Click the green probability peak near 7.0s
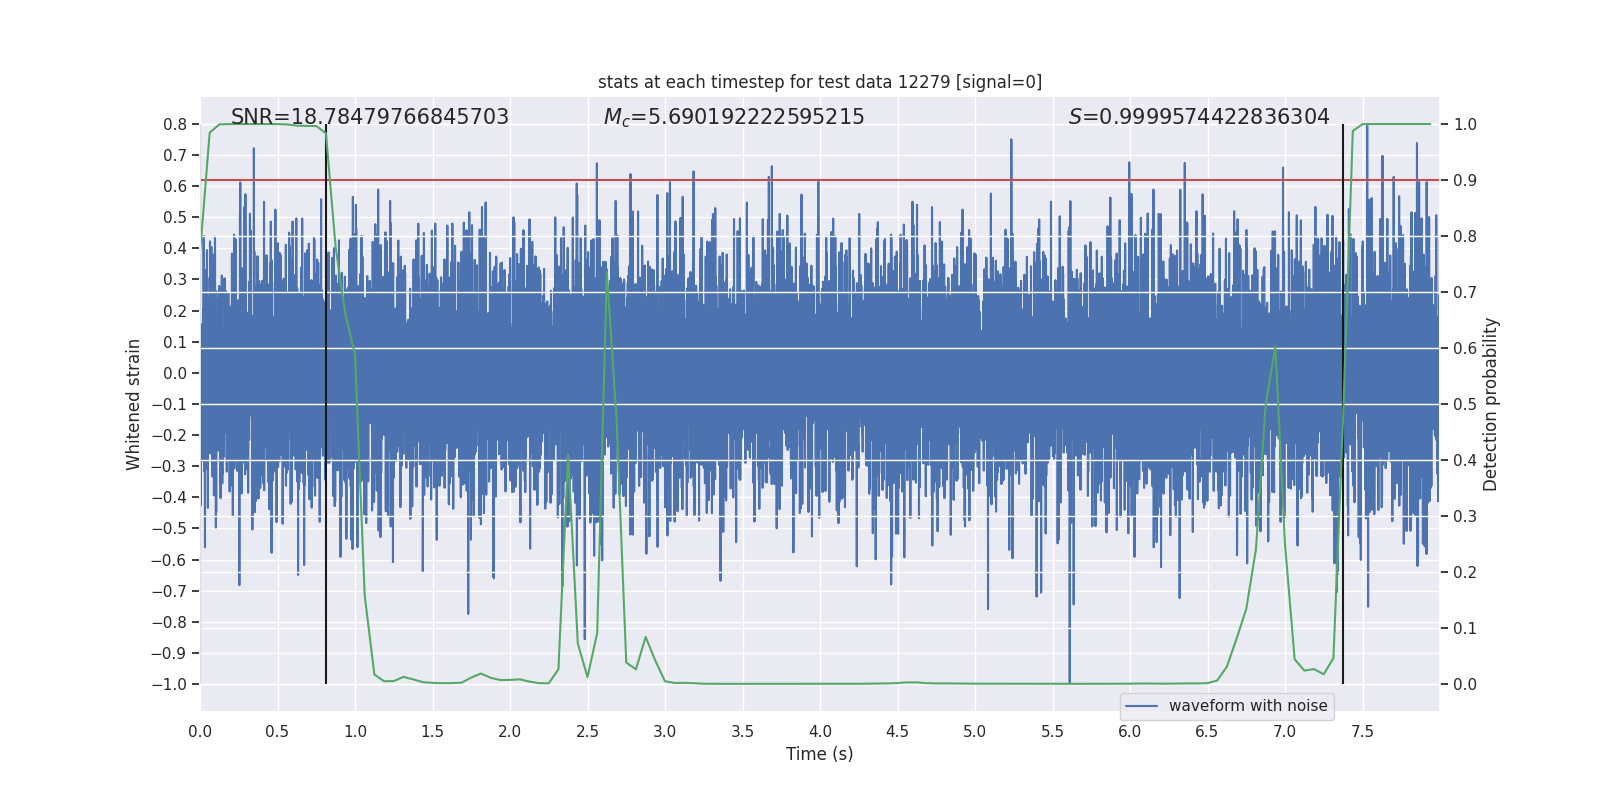This screenshot has height=800, width=1600. (1275, 348)
